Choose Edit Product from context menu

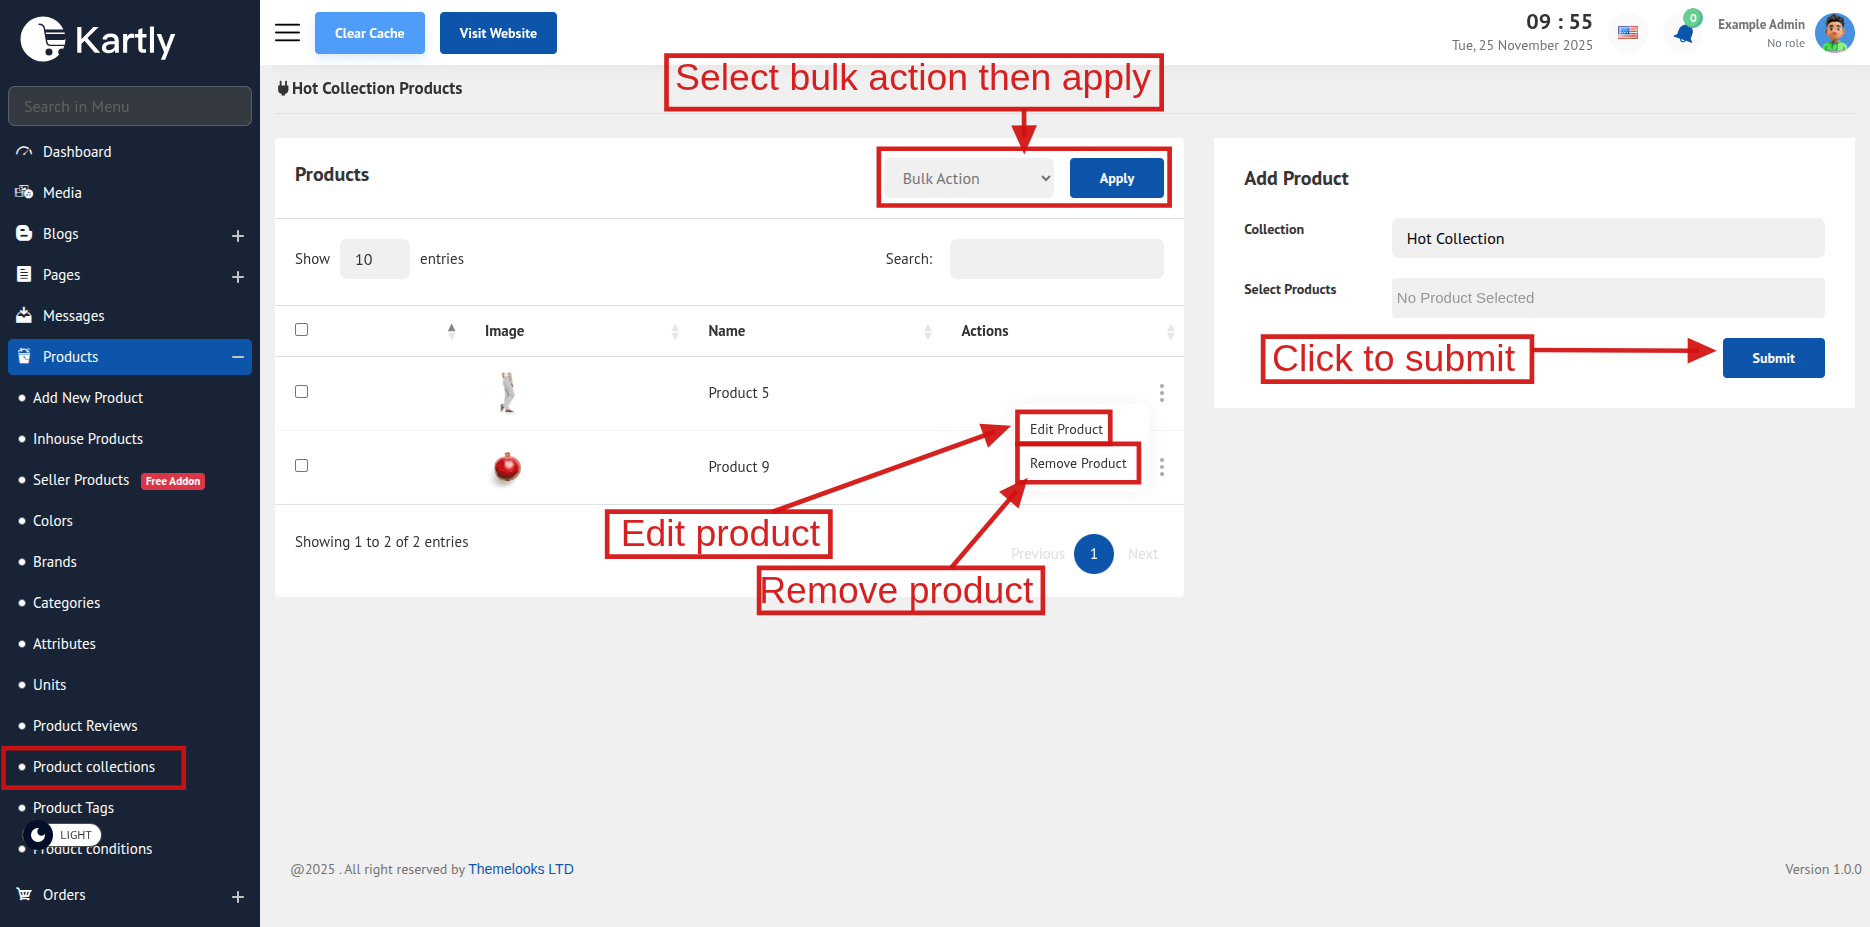(x=1065, y=429)
